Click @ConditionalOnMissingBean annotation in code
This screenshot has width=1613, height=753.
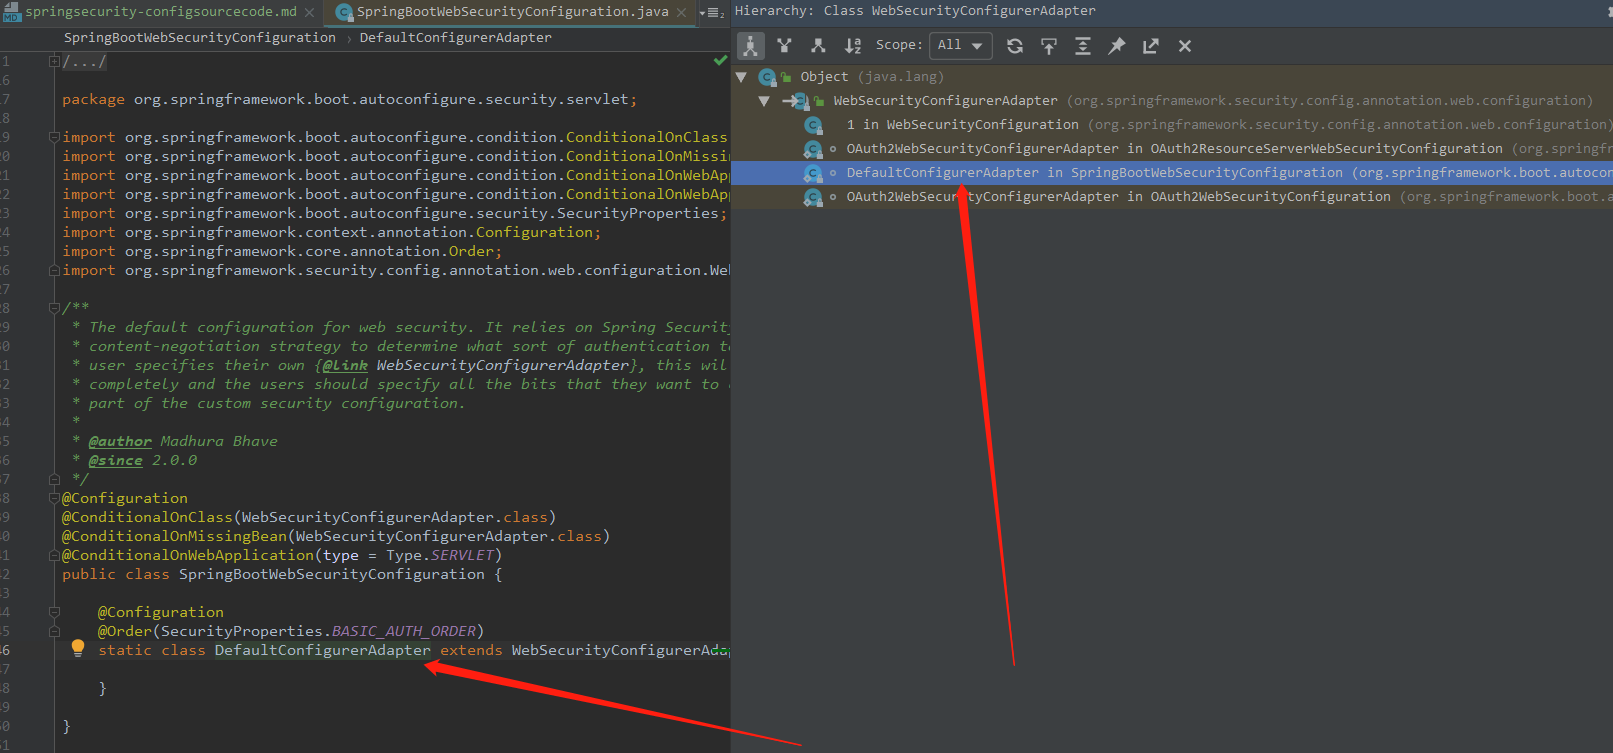point(175,537)
